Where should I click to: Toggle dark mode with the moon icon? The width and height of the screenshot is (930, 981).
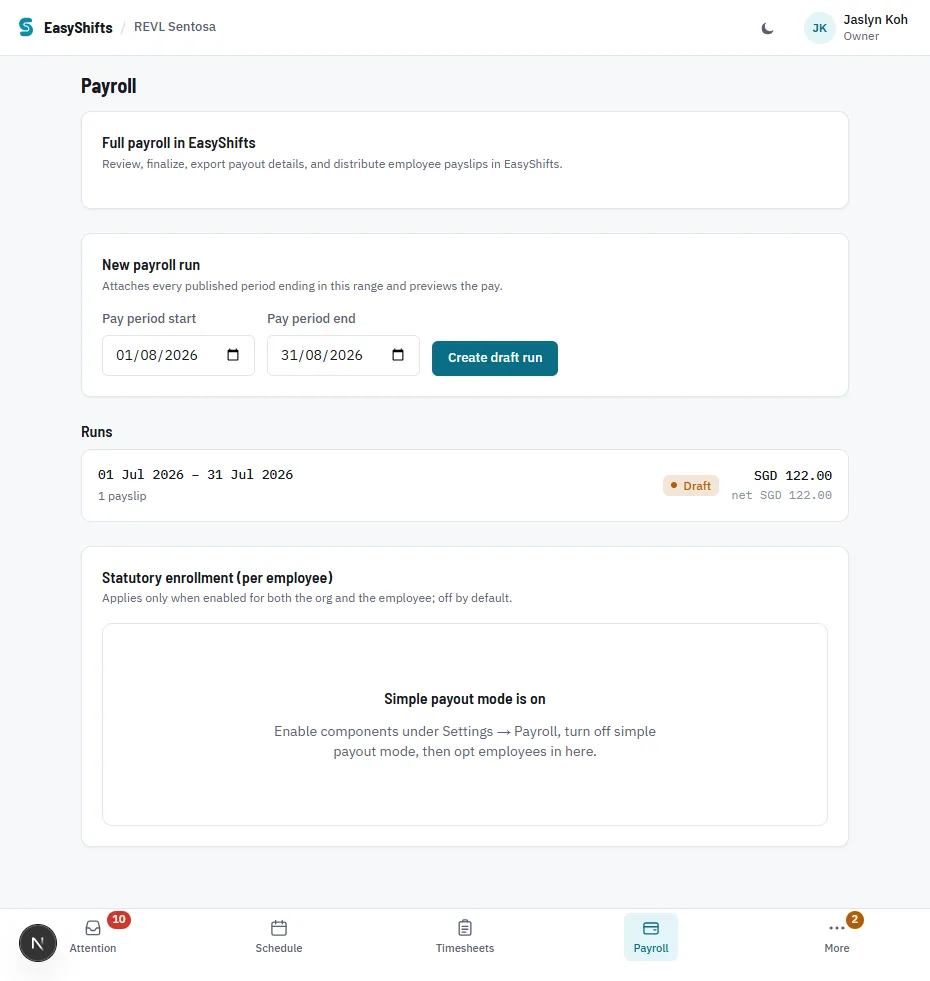click(767, 28)
